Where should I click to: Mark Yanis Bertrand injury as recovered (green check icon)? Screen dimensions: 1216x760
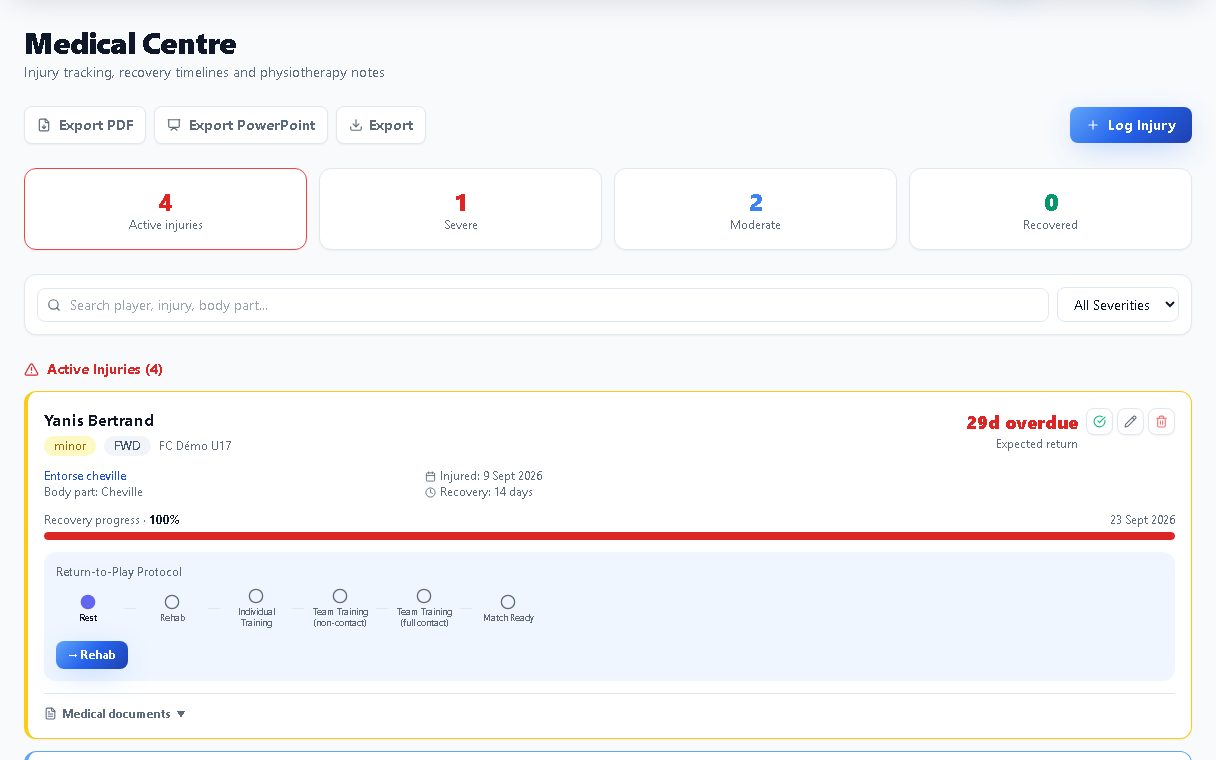coord(1100,422)
